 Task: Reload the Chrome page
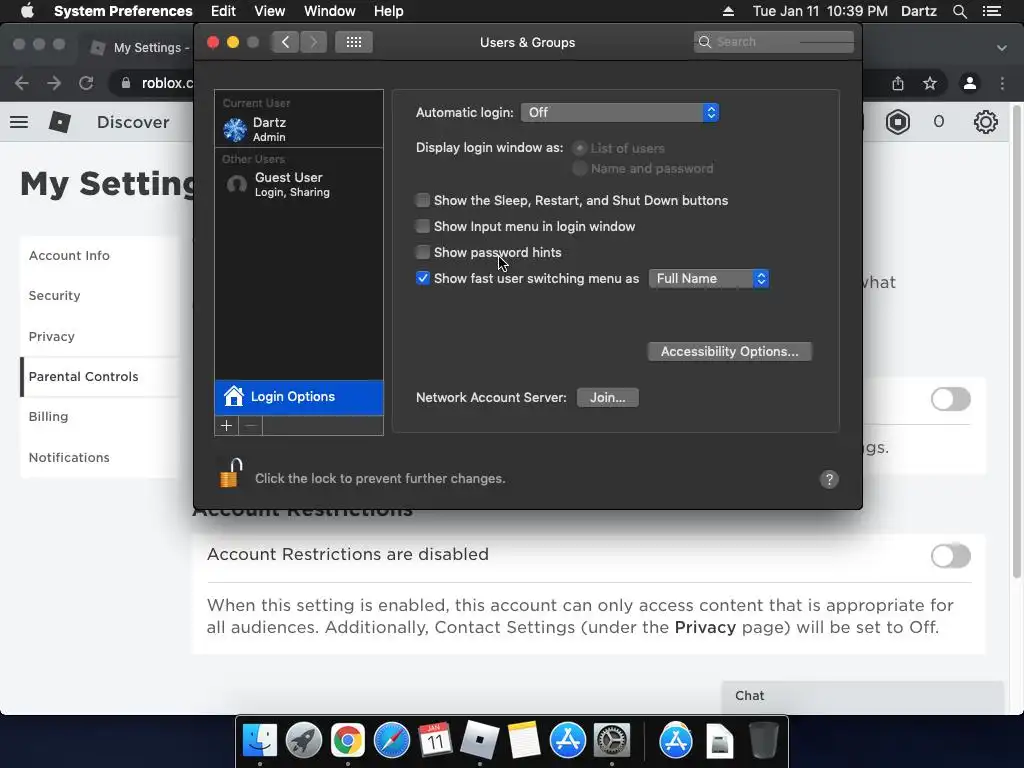[86, 83]
